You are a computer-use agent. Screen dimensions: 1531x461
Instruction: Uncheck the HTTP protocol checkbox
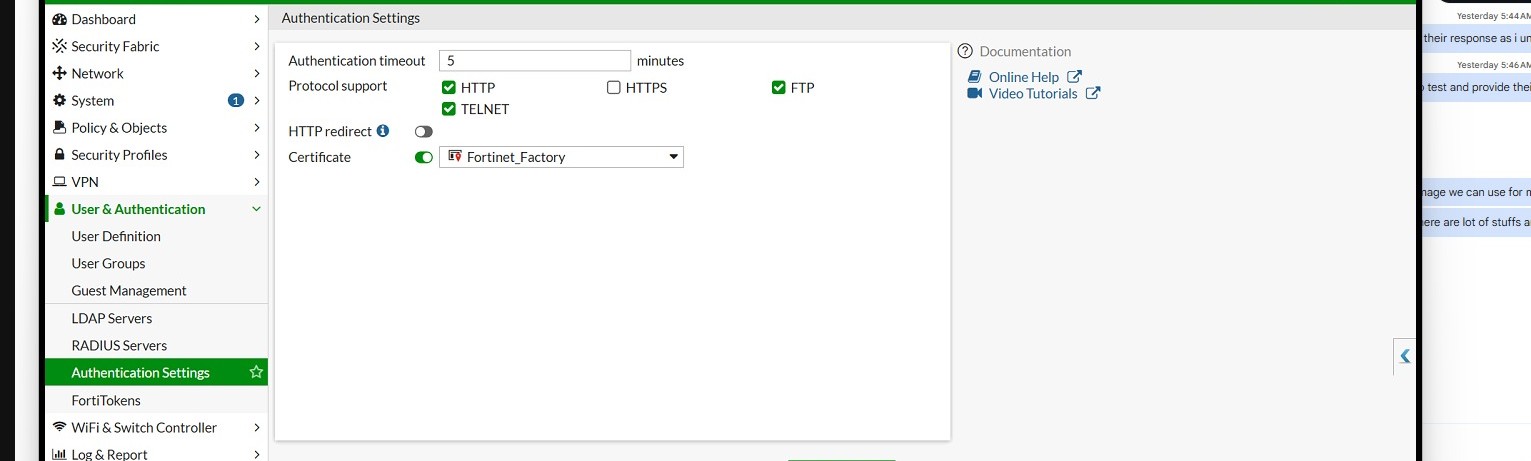tap(449, 88)
